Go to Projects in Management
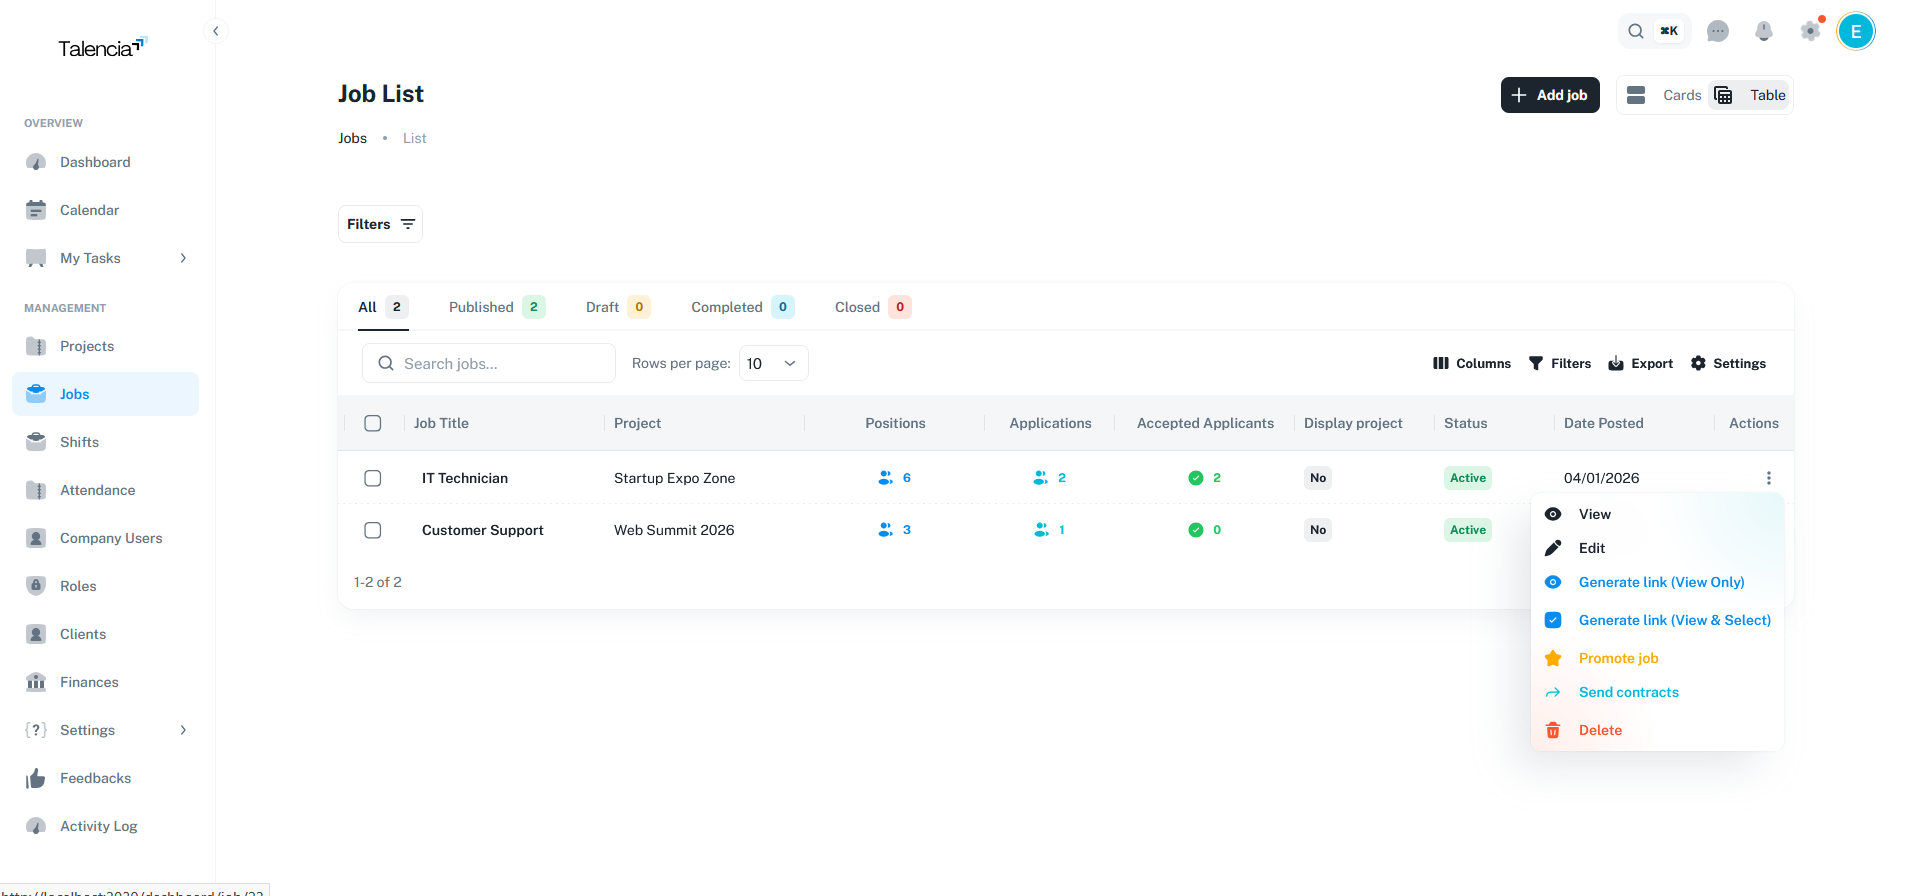The height and width of the screenshot is (896, 1911). pyautogui.click(x=105, y=346)
